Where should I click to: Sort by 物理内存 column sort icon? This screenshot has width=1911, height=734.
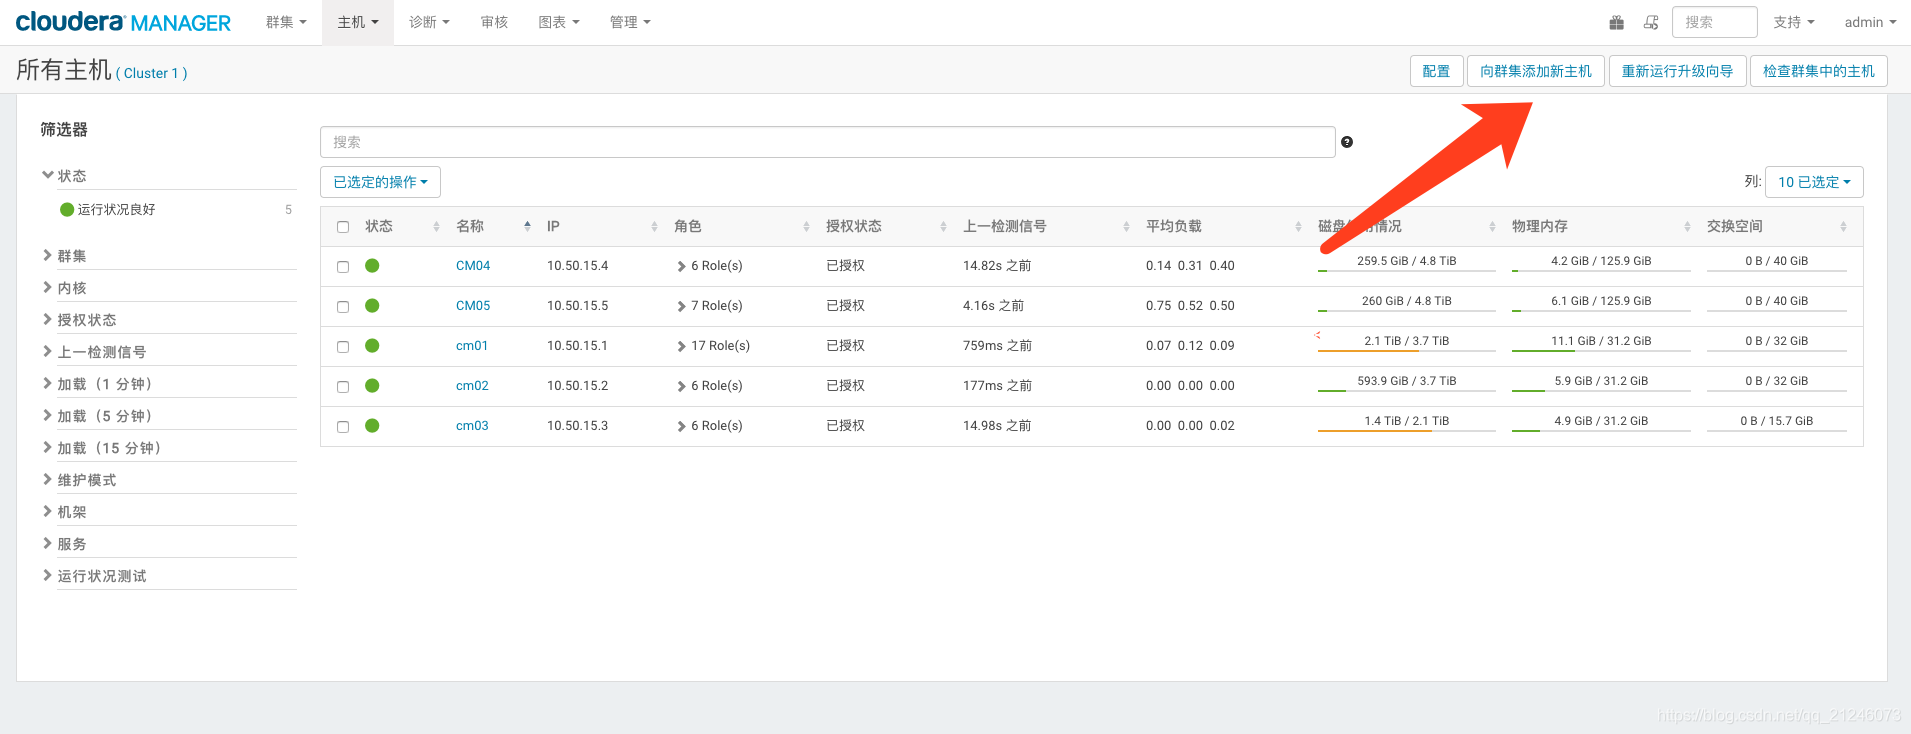pyautogui.click(x=1687, y=227)
